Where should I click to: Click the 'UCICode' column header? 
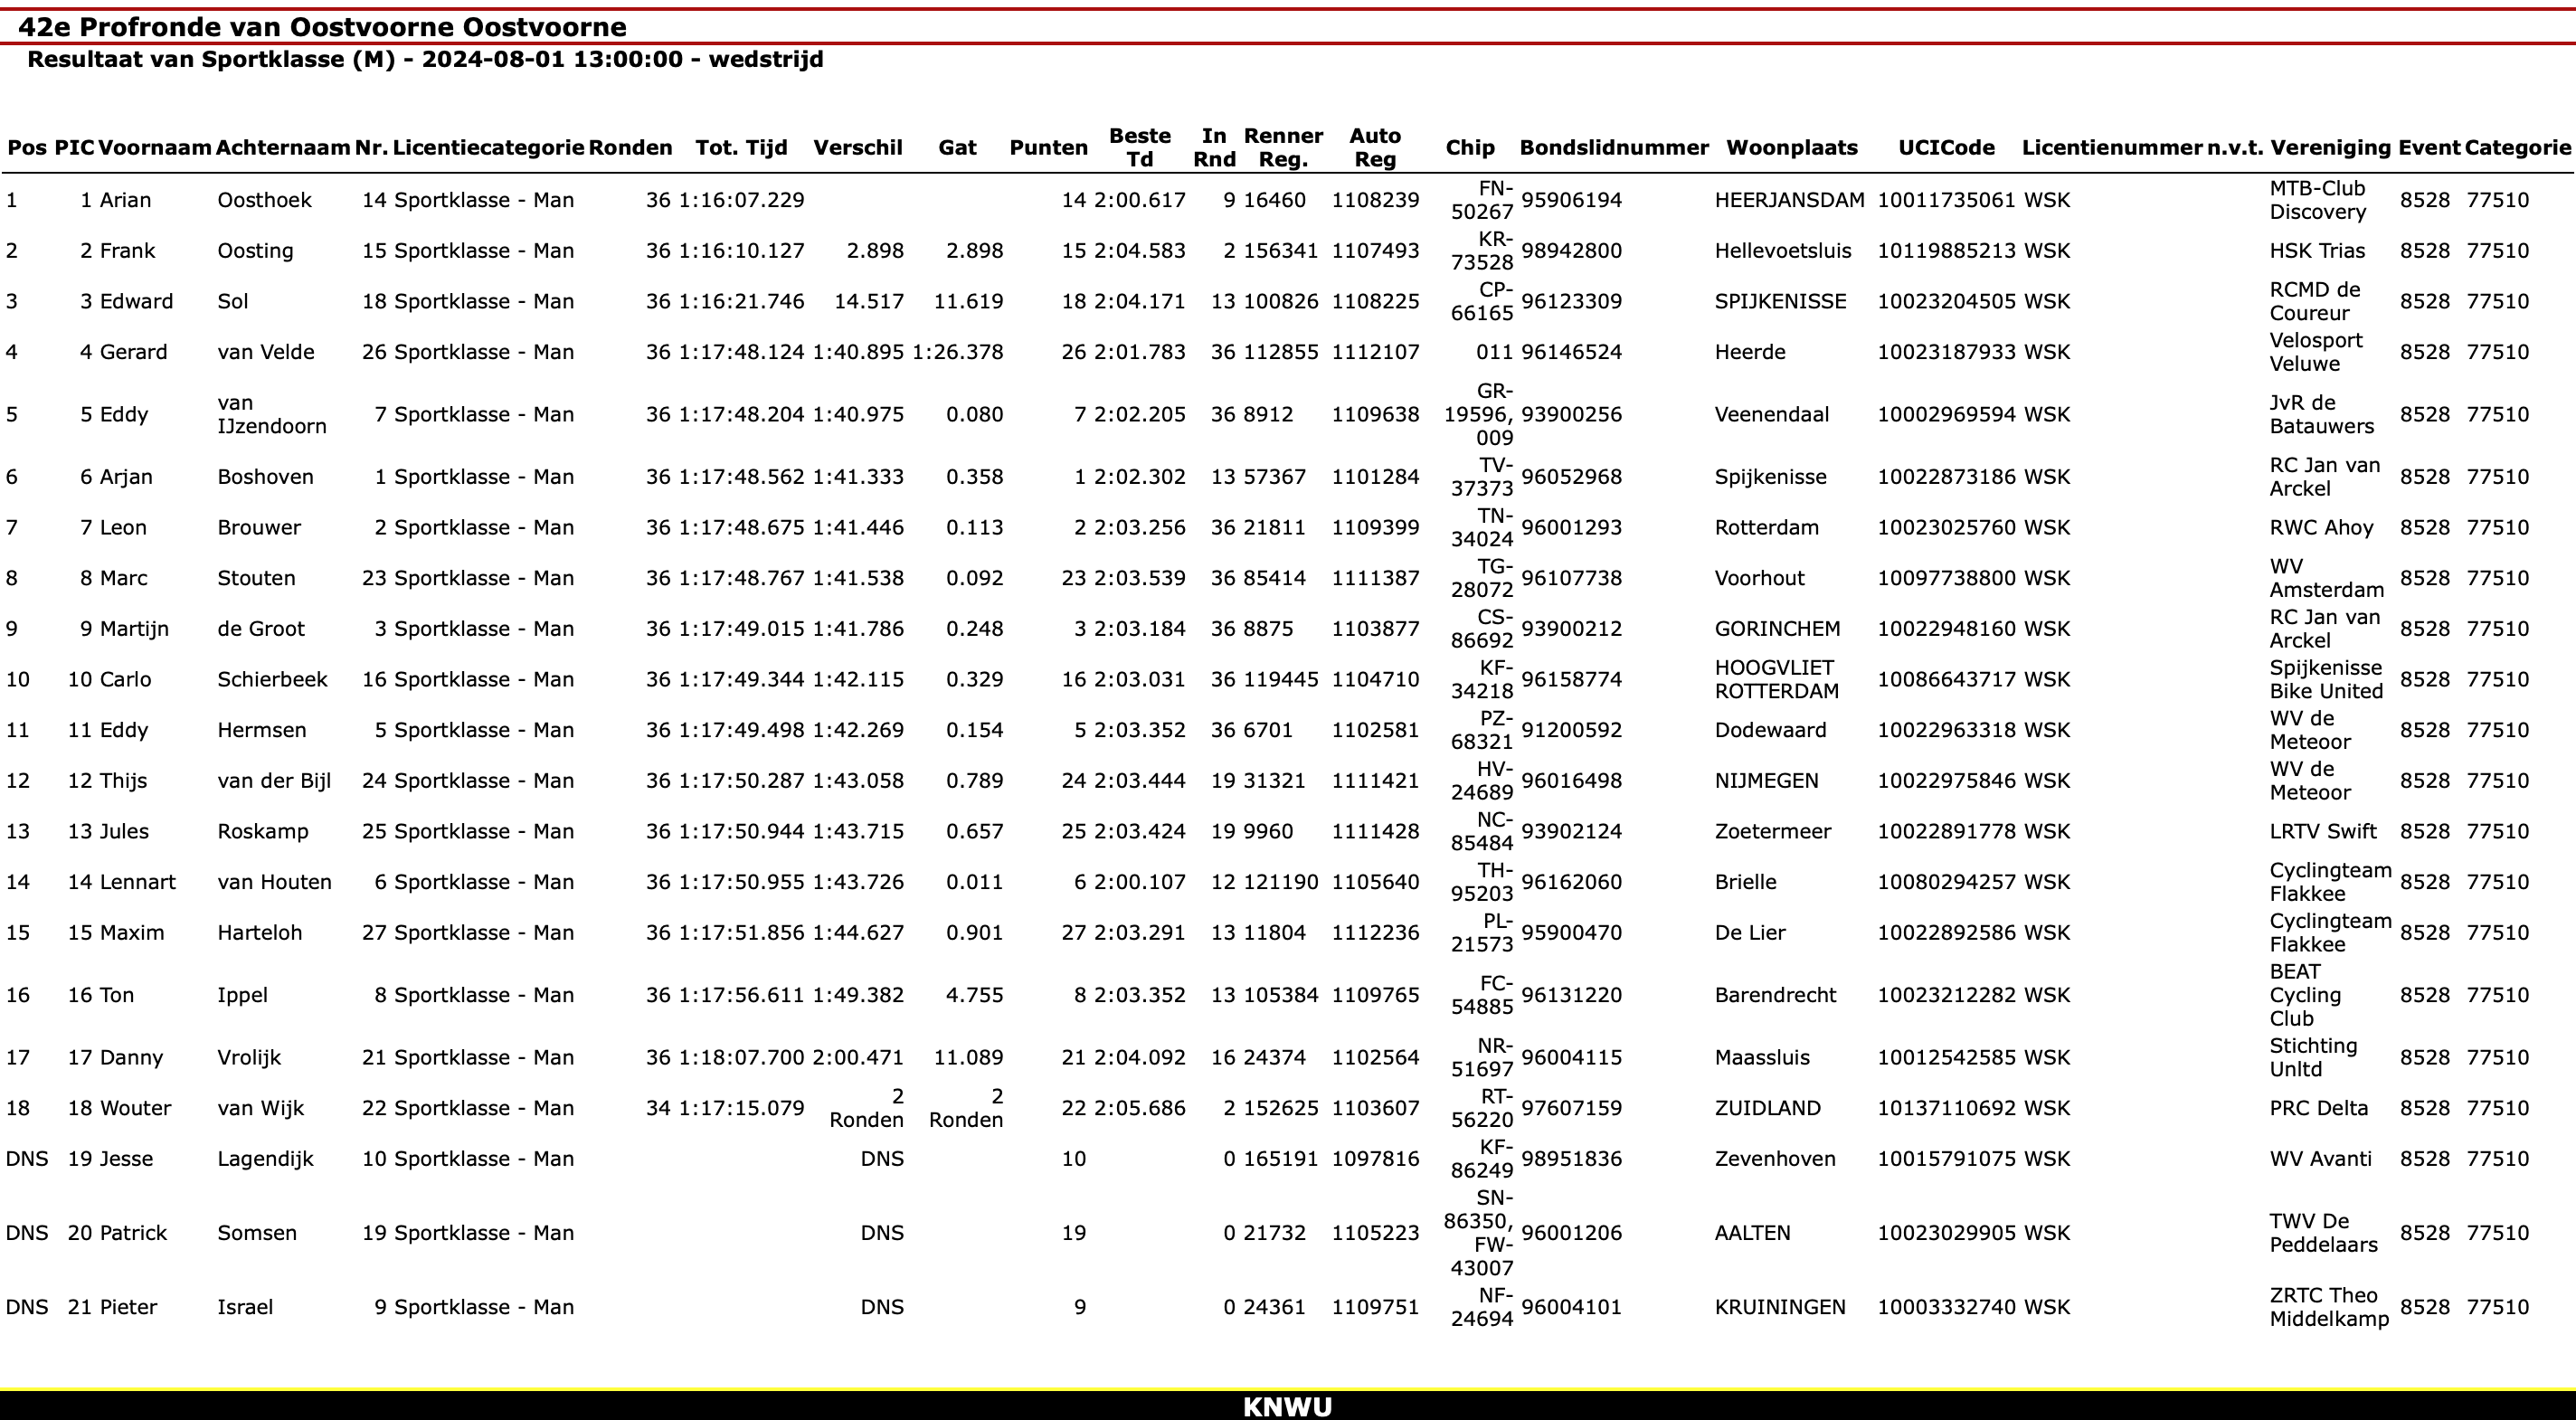pyautogui.click(x=1946, y=148)
